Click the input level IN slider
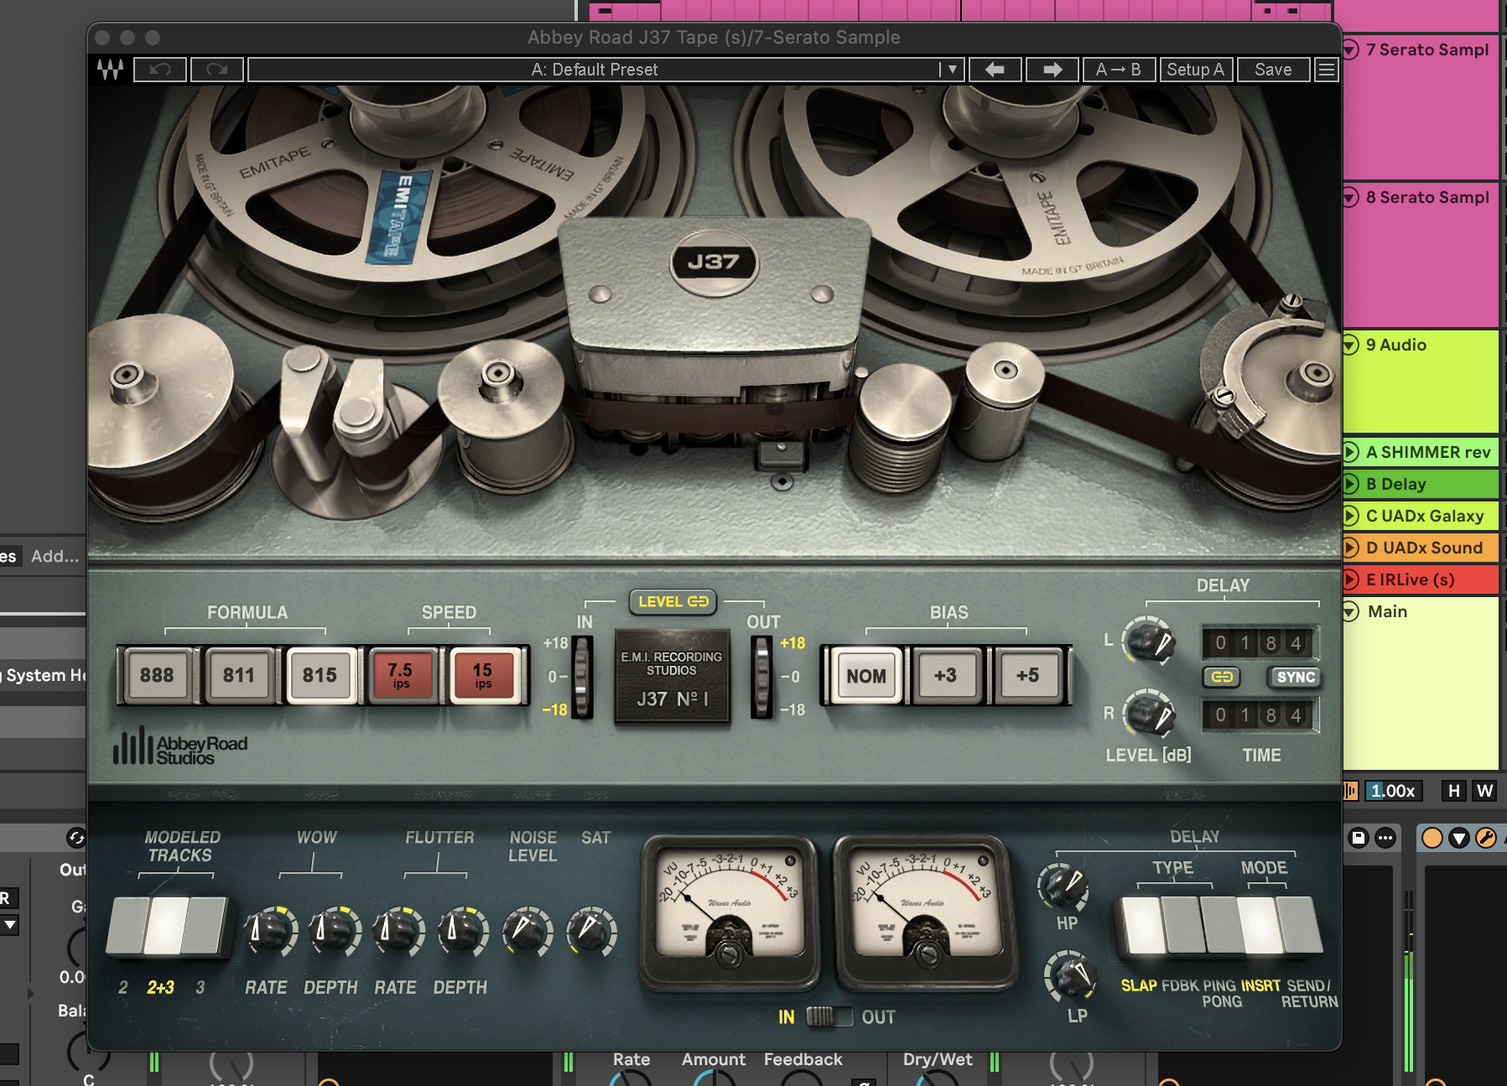 pyautogui.click(x=580, y=676)
